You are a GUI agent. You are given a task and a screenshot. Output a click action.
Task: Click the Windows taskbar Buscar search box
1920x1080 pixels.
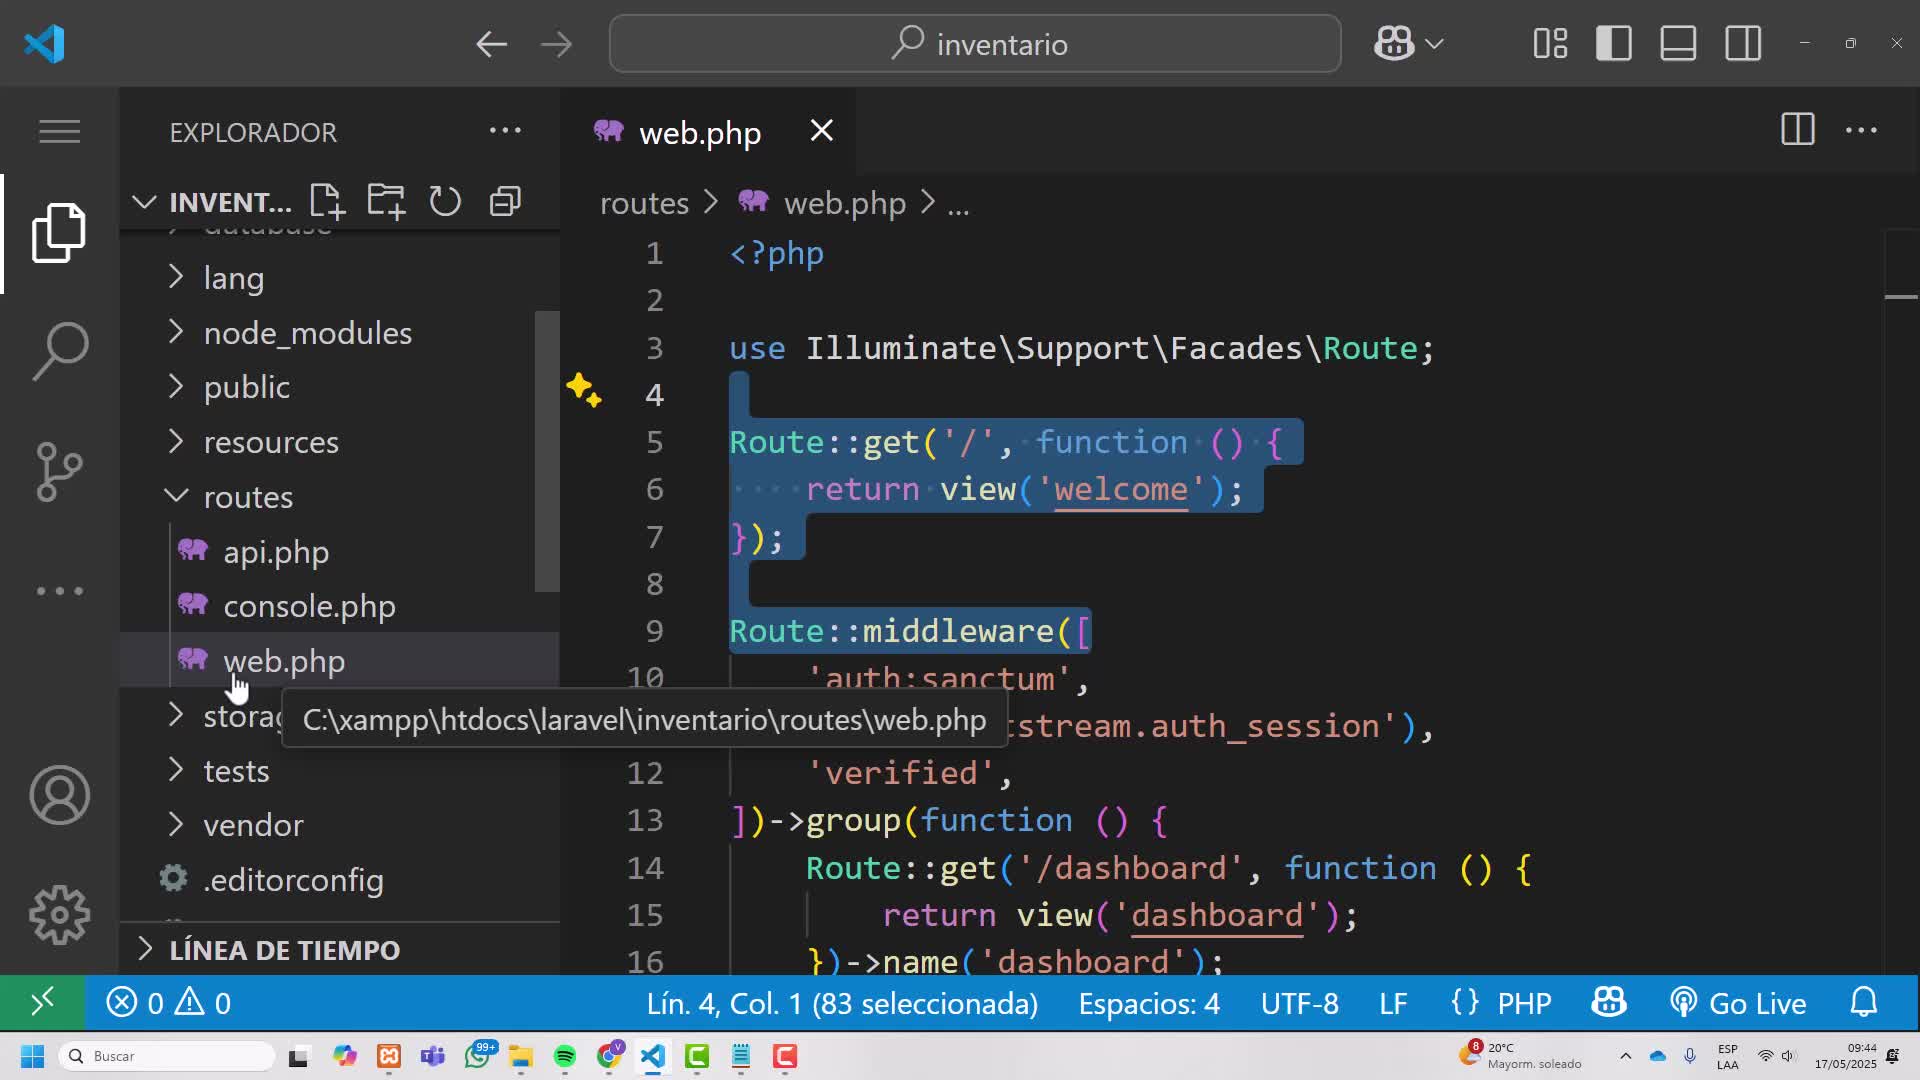tap(168, 1056)
